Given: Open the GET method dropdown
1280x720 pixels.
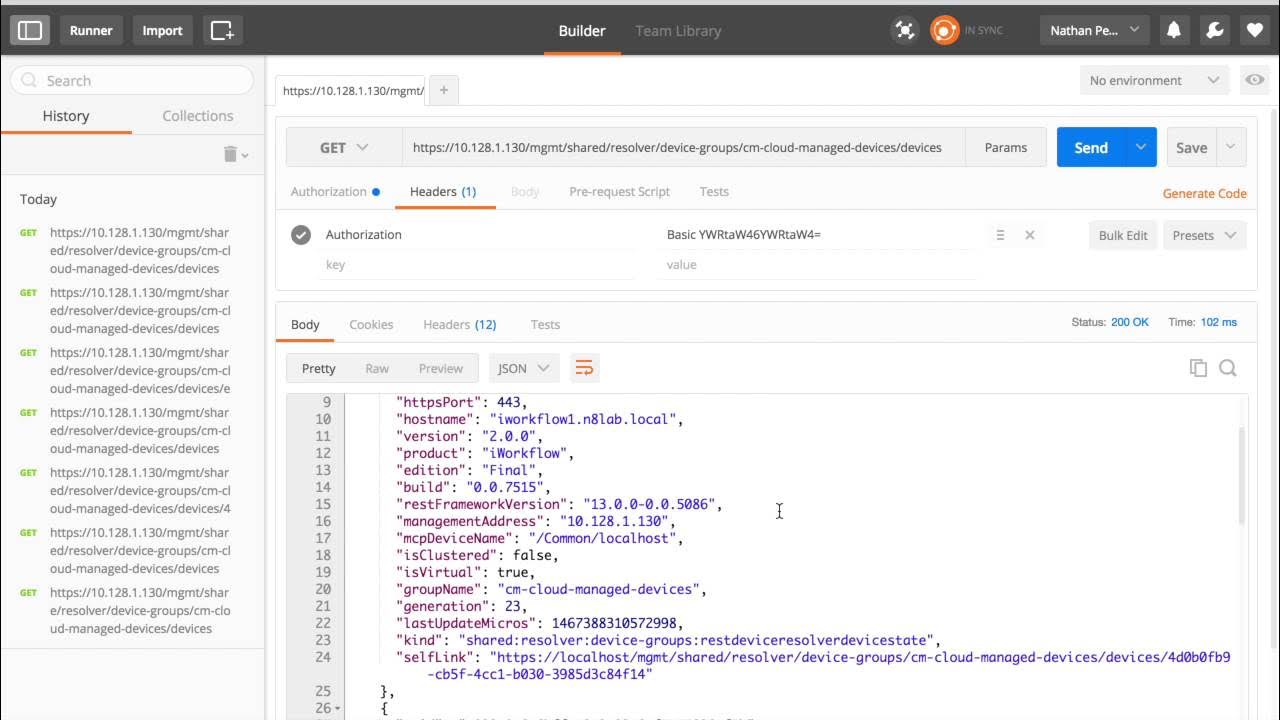Looking at the screenshot, I should tap(344, 147).
